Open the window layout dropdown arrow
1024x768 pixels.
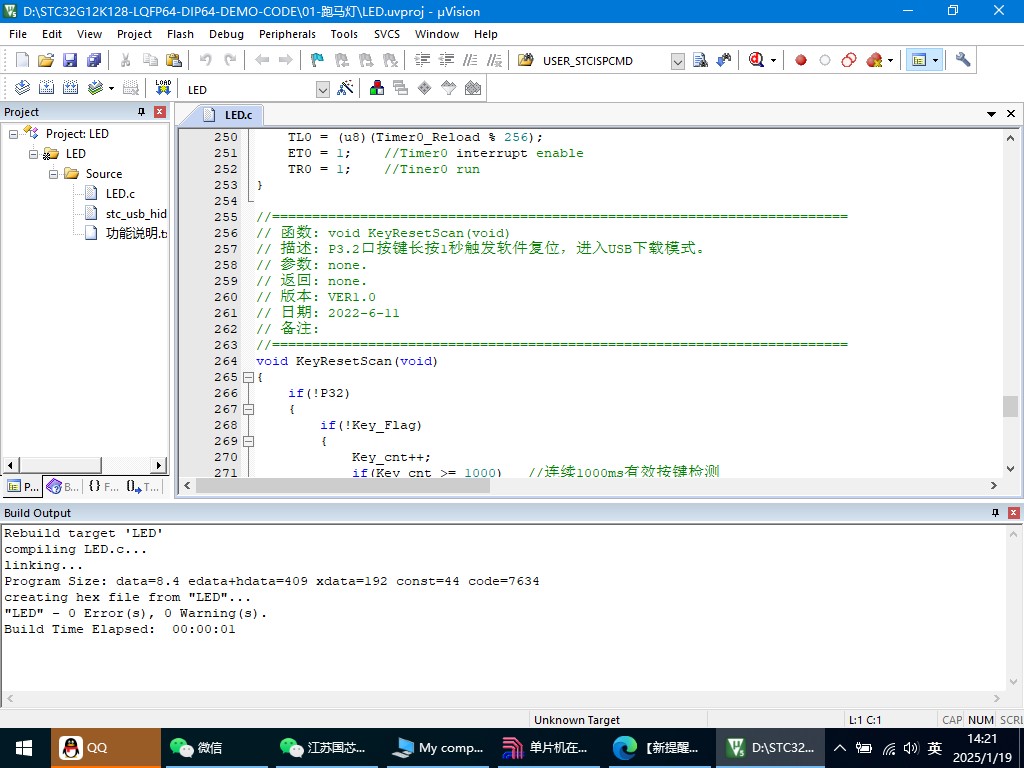coord(935,60)
